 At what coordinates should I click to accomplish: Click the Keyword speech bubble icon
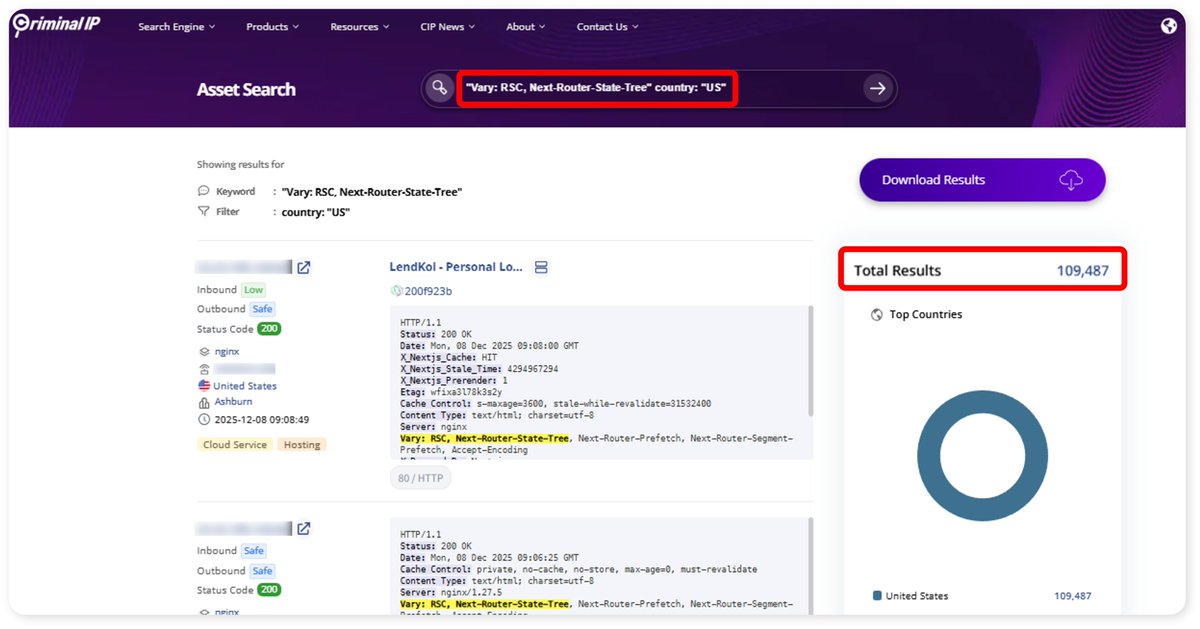pyautogui.click(x=204, y=191)
